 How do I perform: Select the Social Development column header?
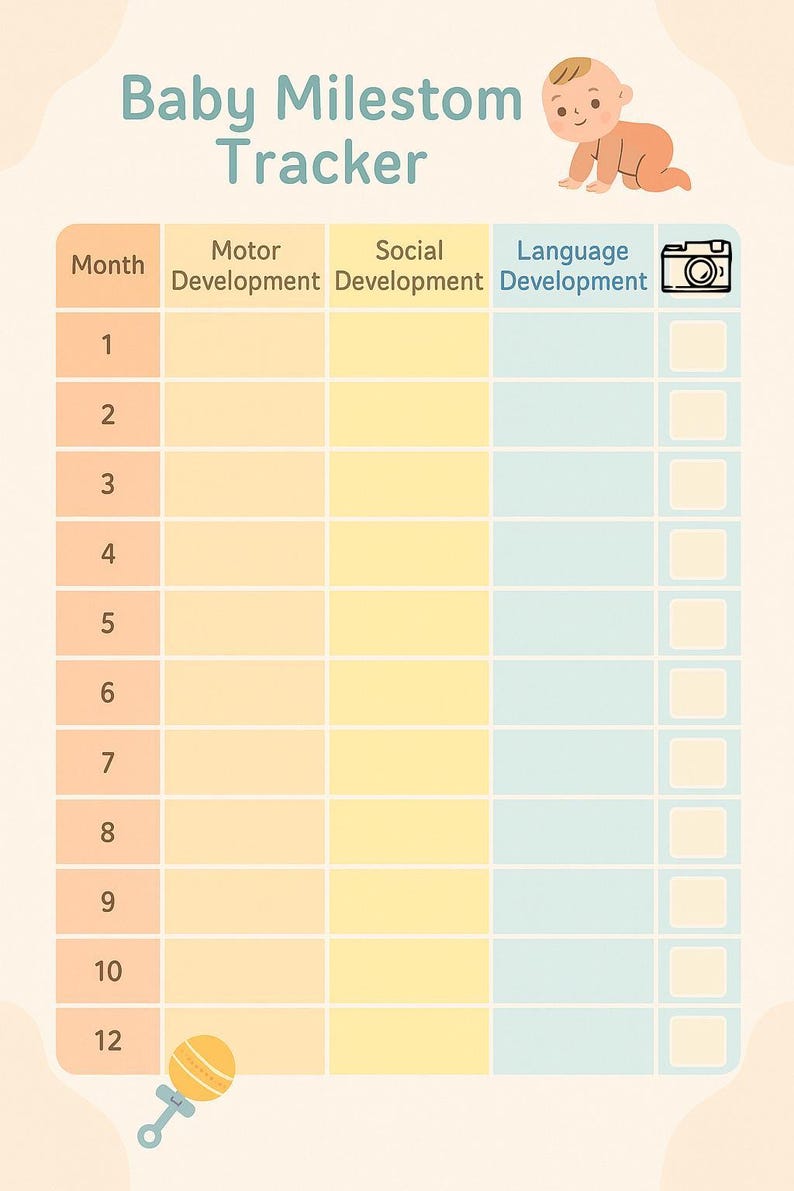coord(409,266)
